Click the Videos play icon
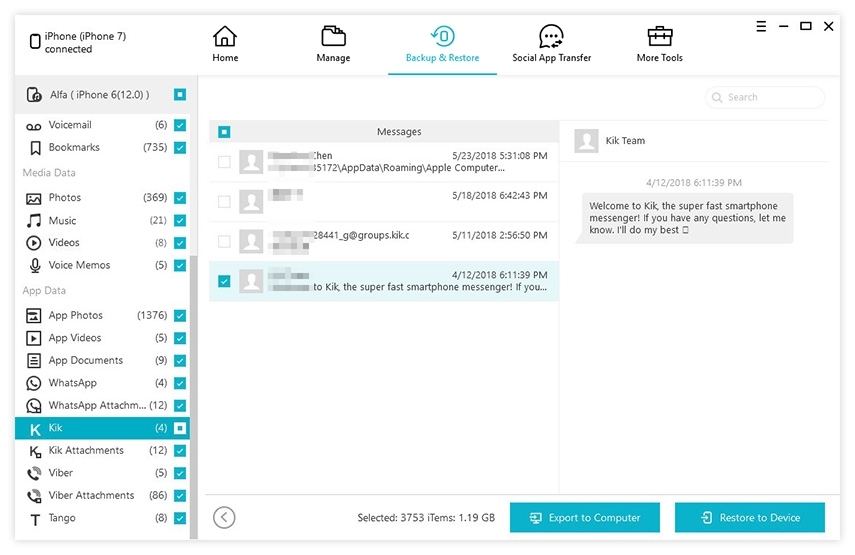Screen dimensions: 855x555 click(34, 243)
